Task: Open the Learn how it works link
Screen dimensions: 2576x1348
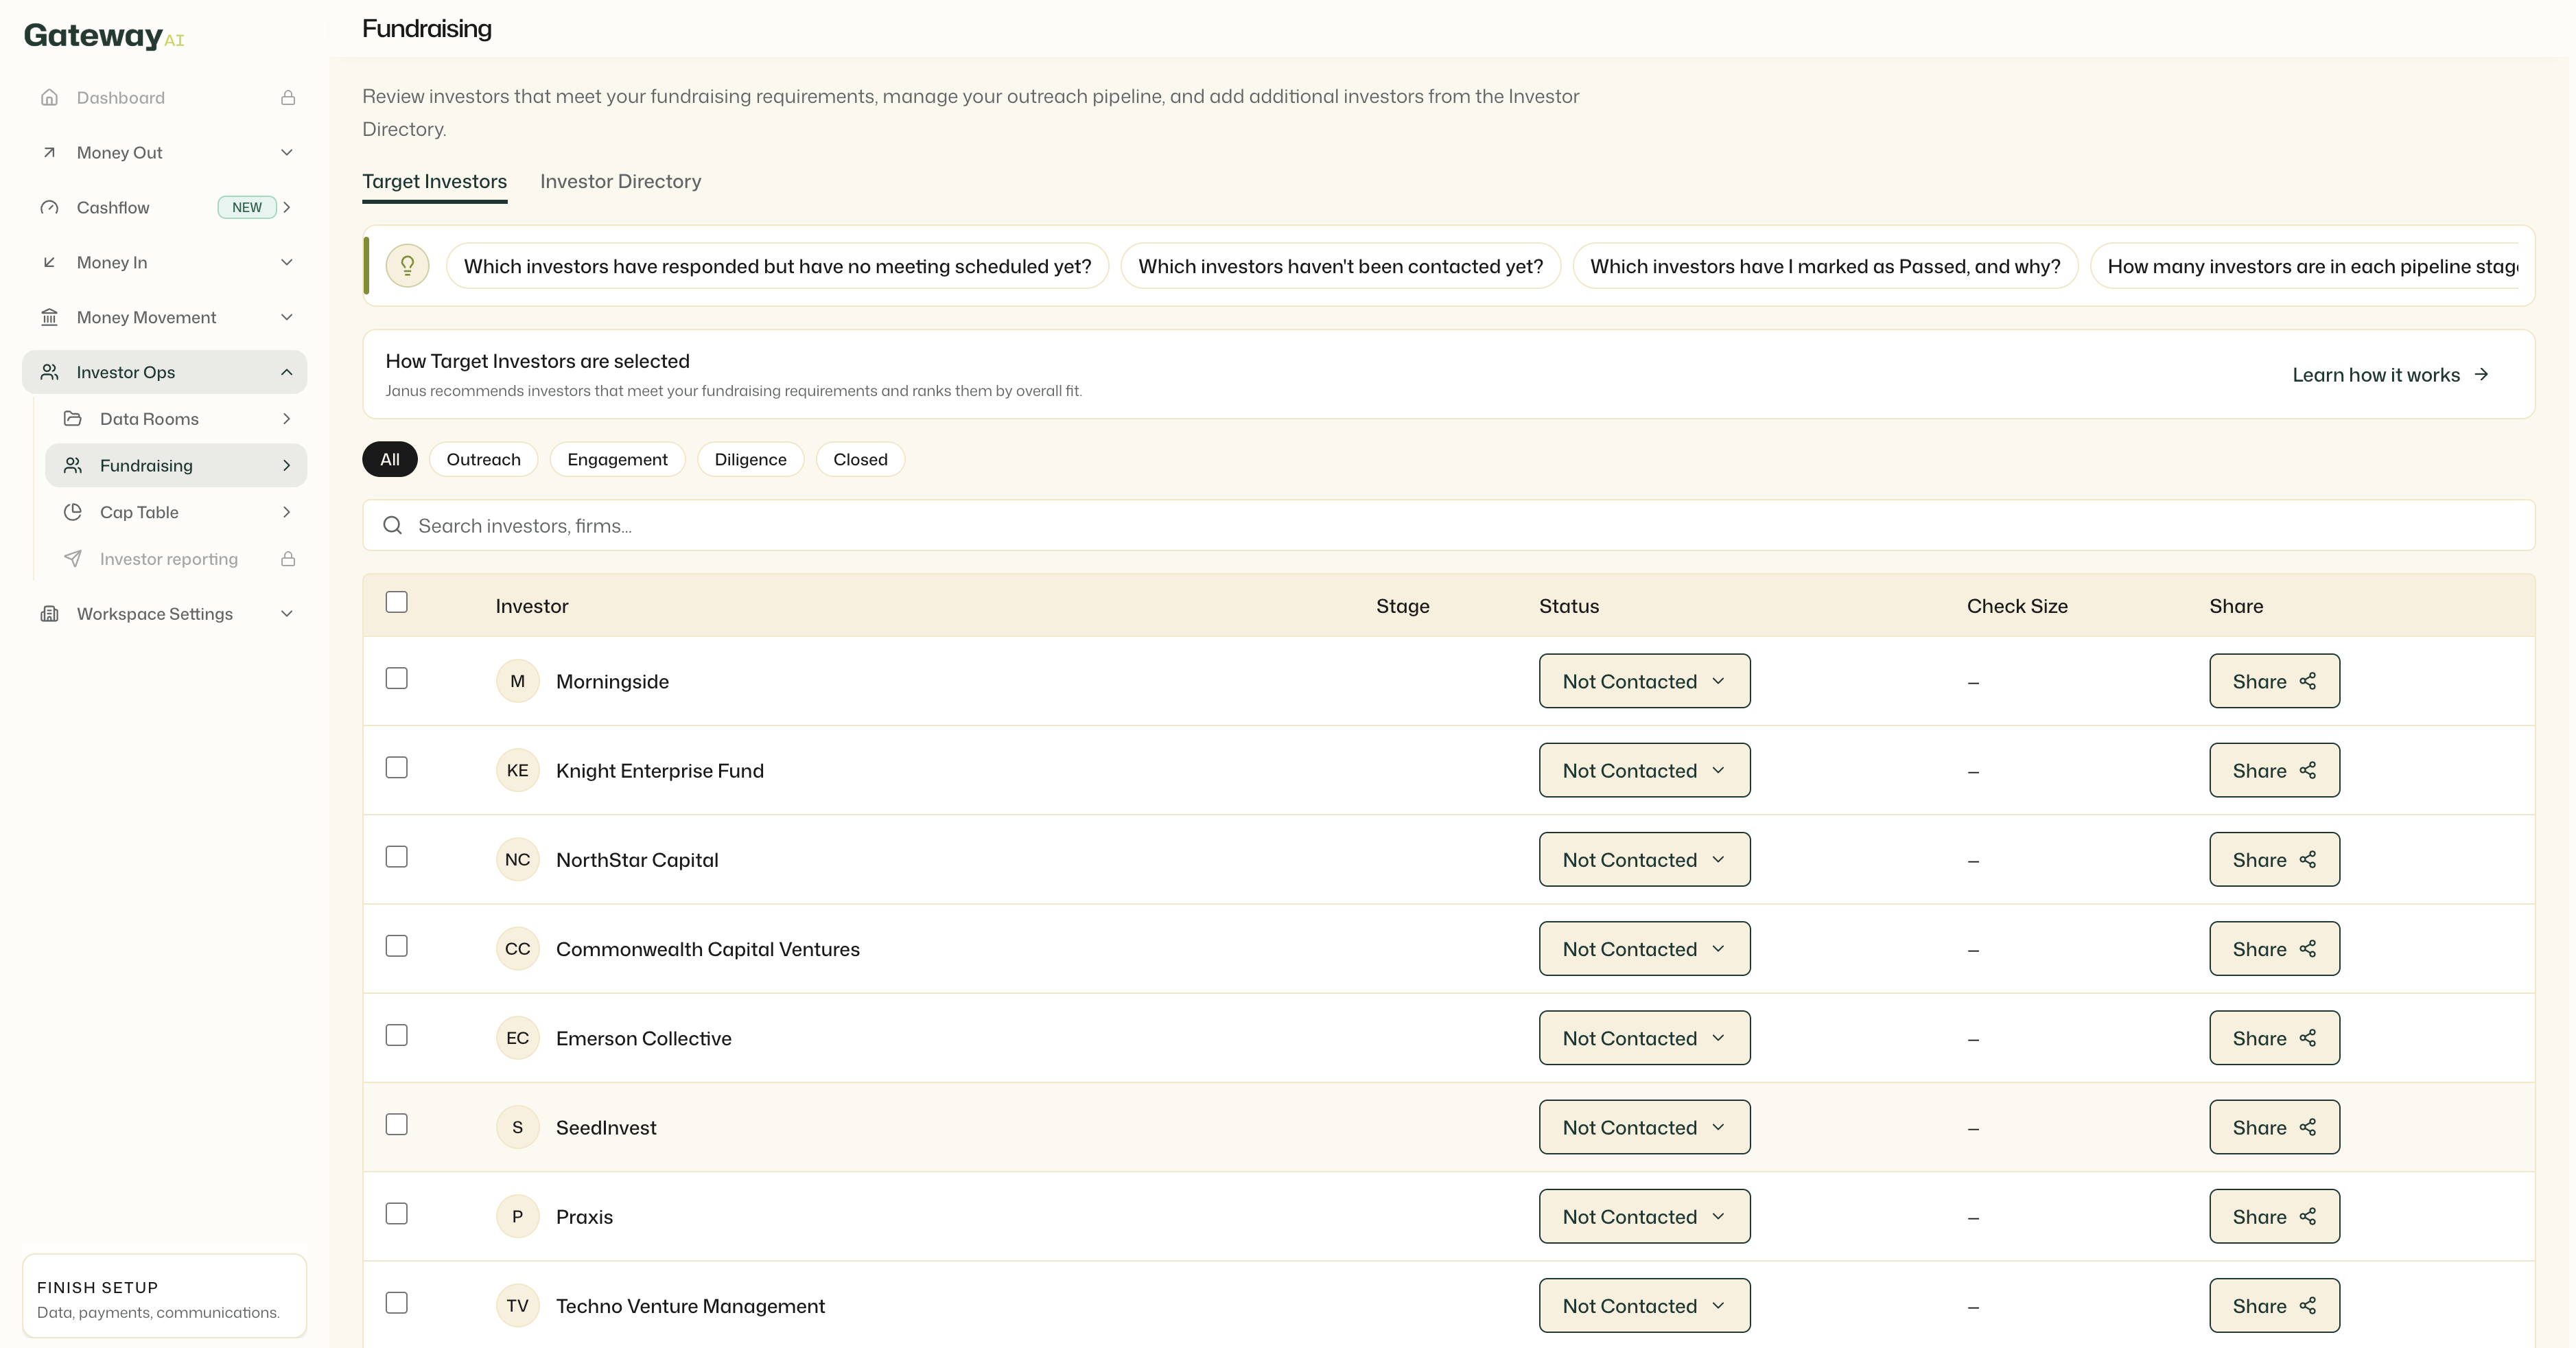Action: (x=2390, y=374)
